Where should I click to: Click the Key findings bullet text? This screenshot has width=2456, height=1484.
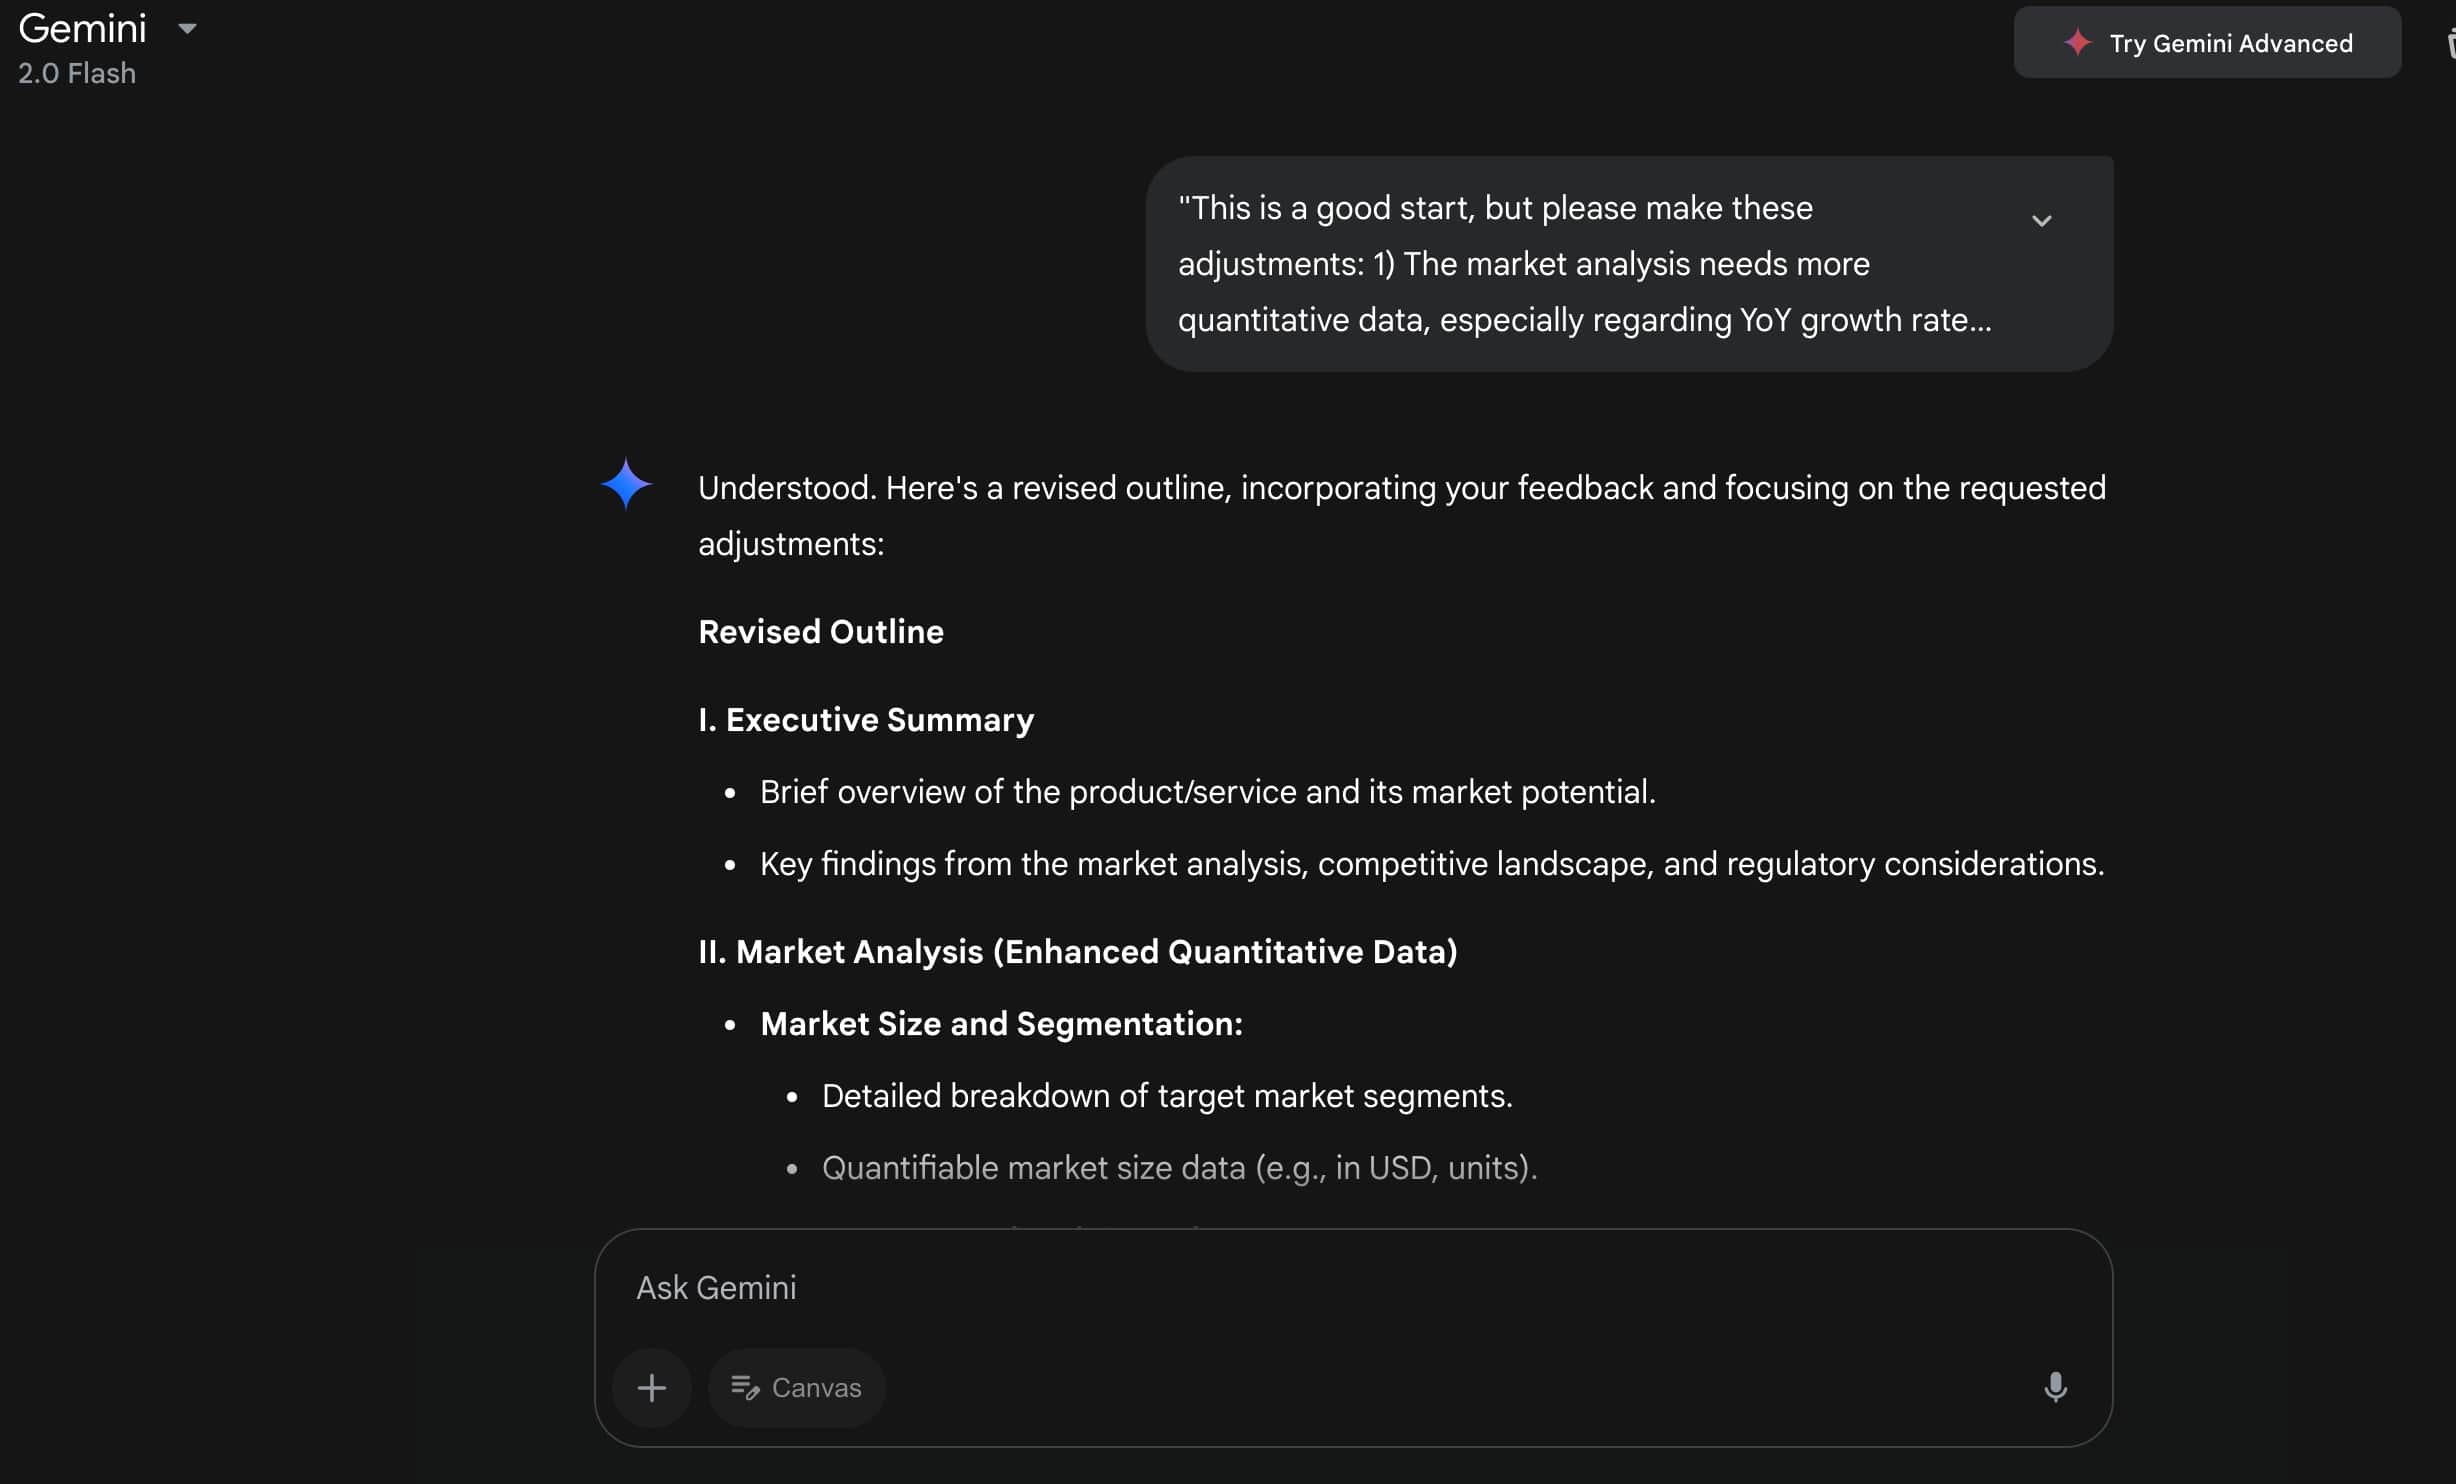1431,864
